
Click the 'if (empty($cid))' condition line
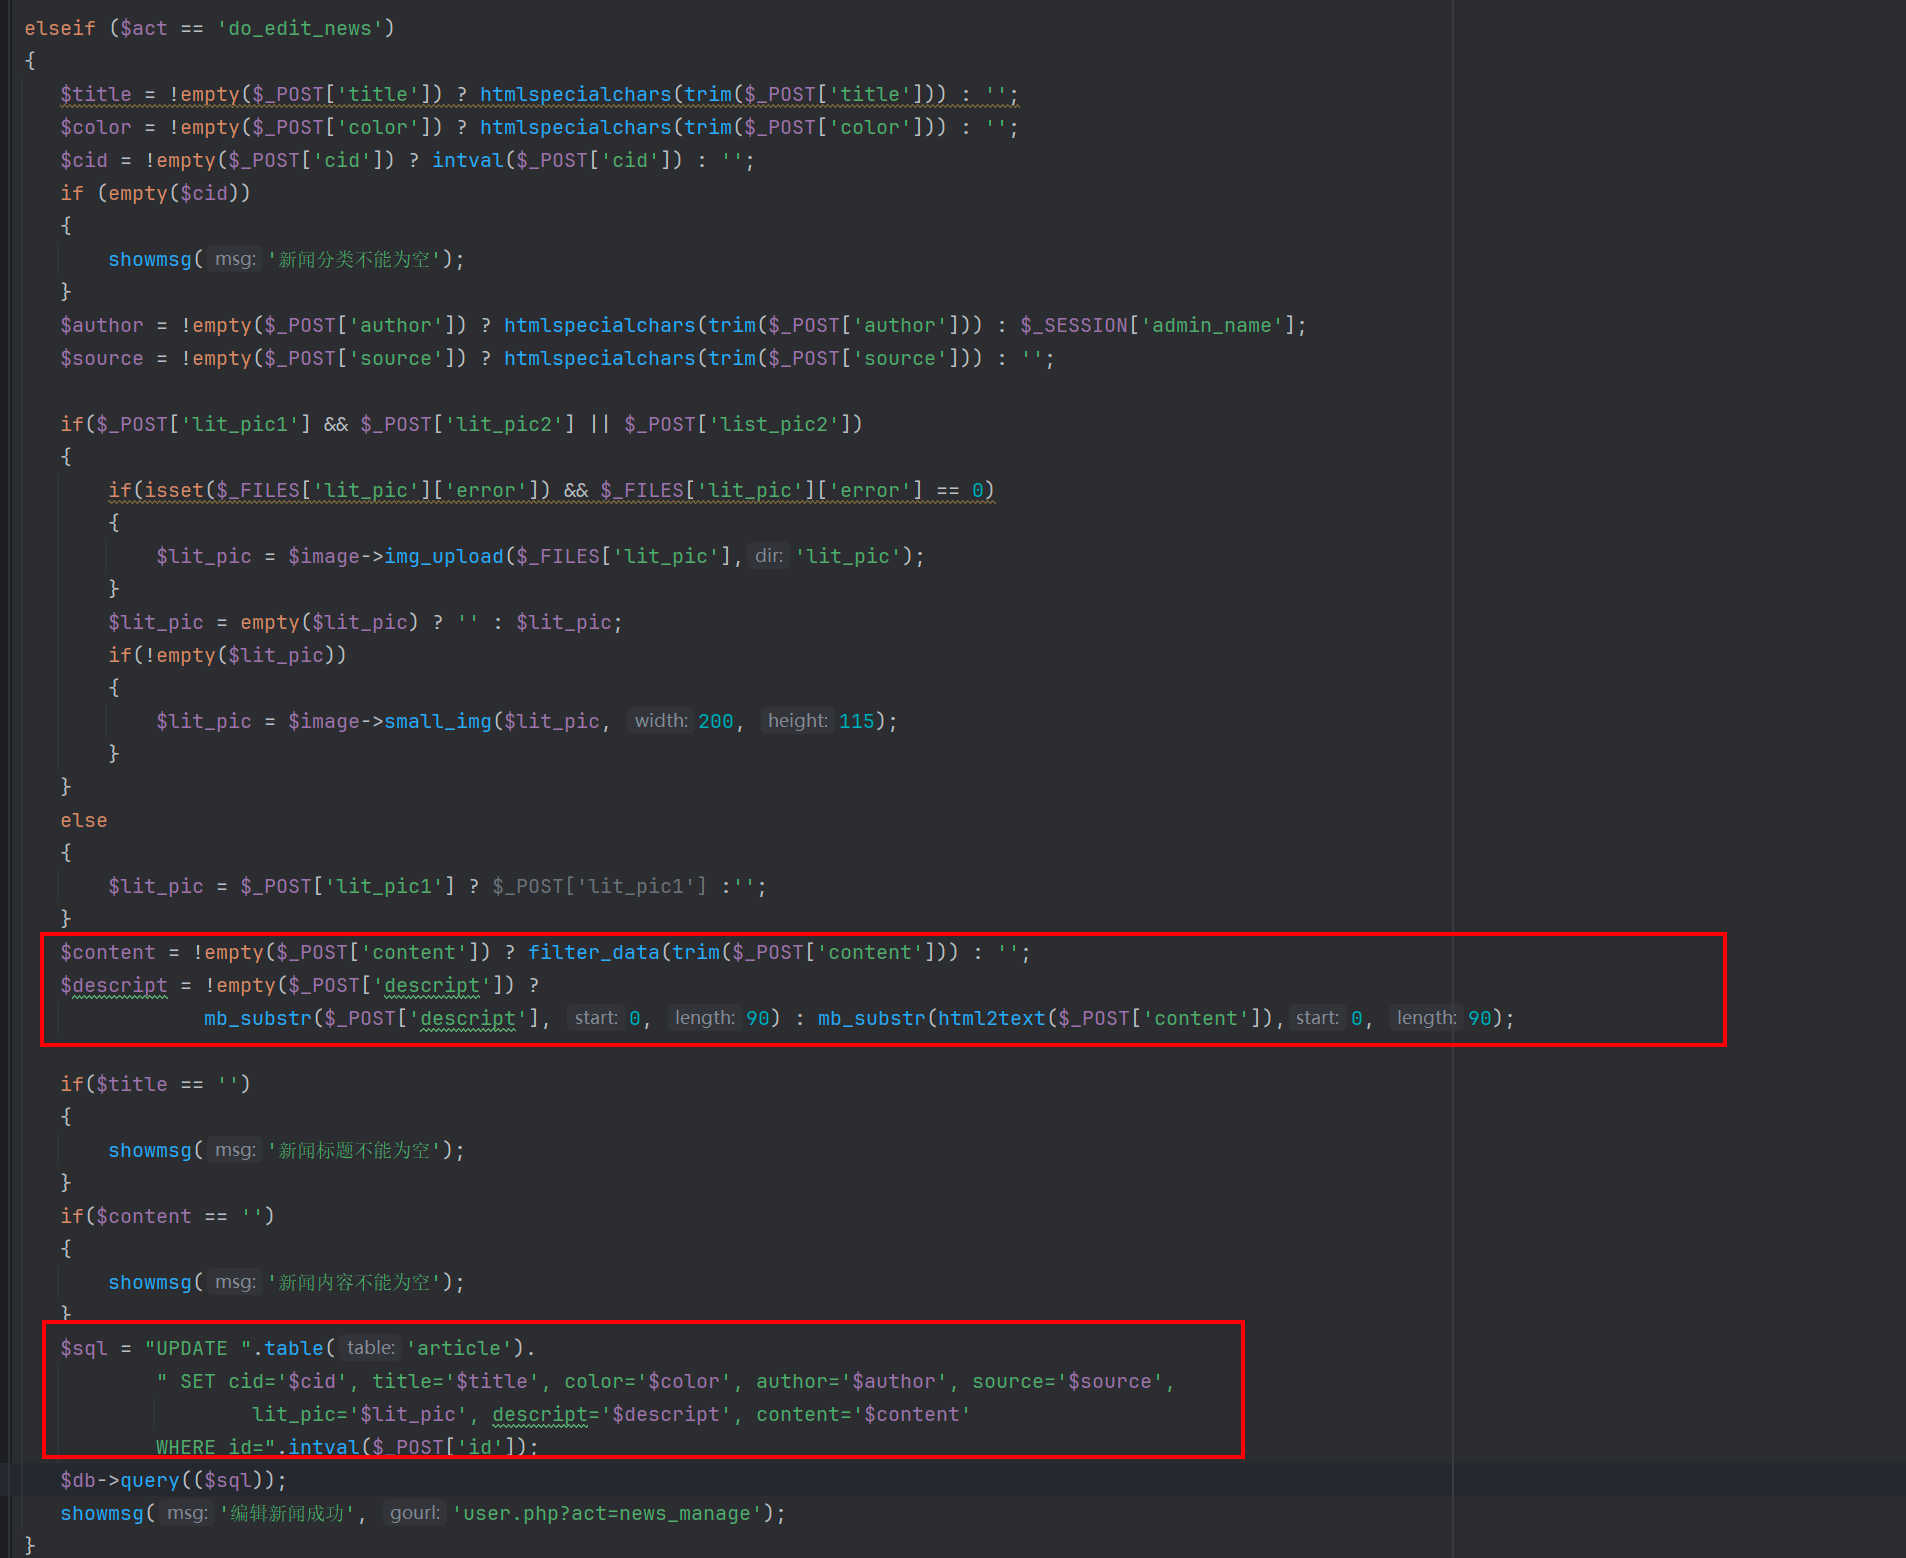pos(155,193)
